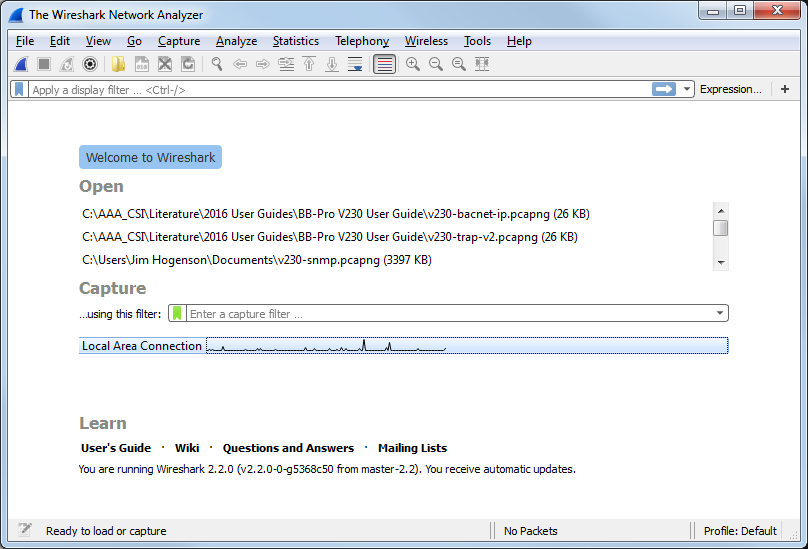
Task: Add a display filter button with plus
Action: tap(785, 89)
